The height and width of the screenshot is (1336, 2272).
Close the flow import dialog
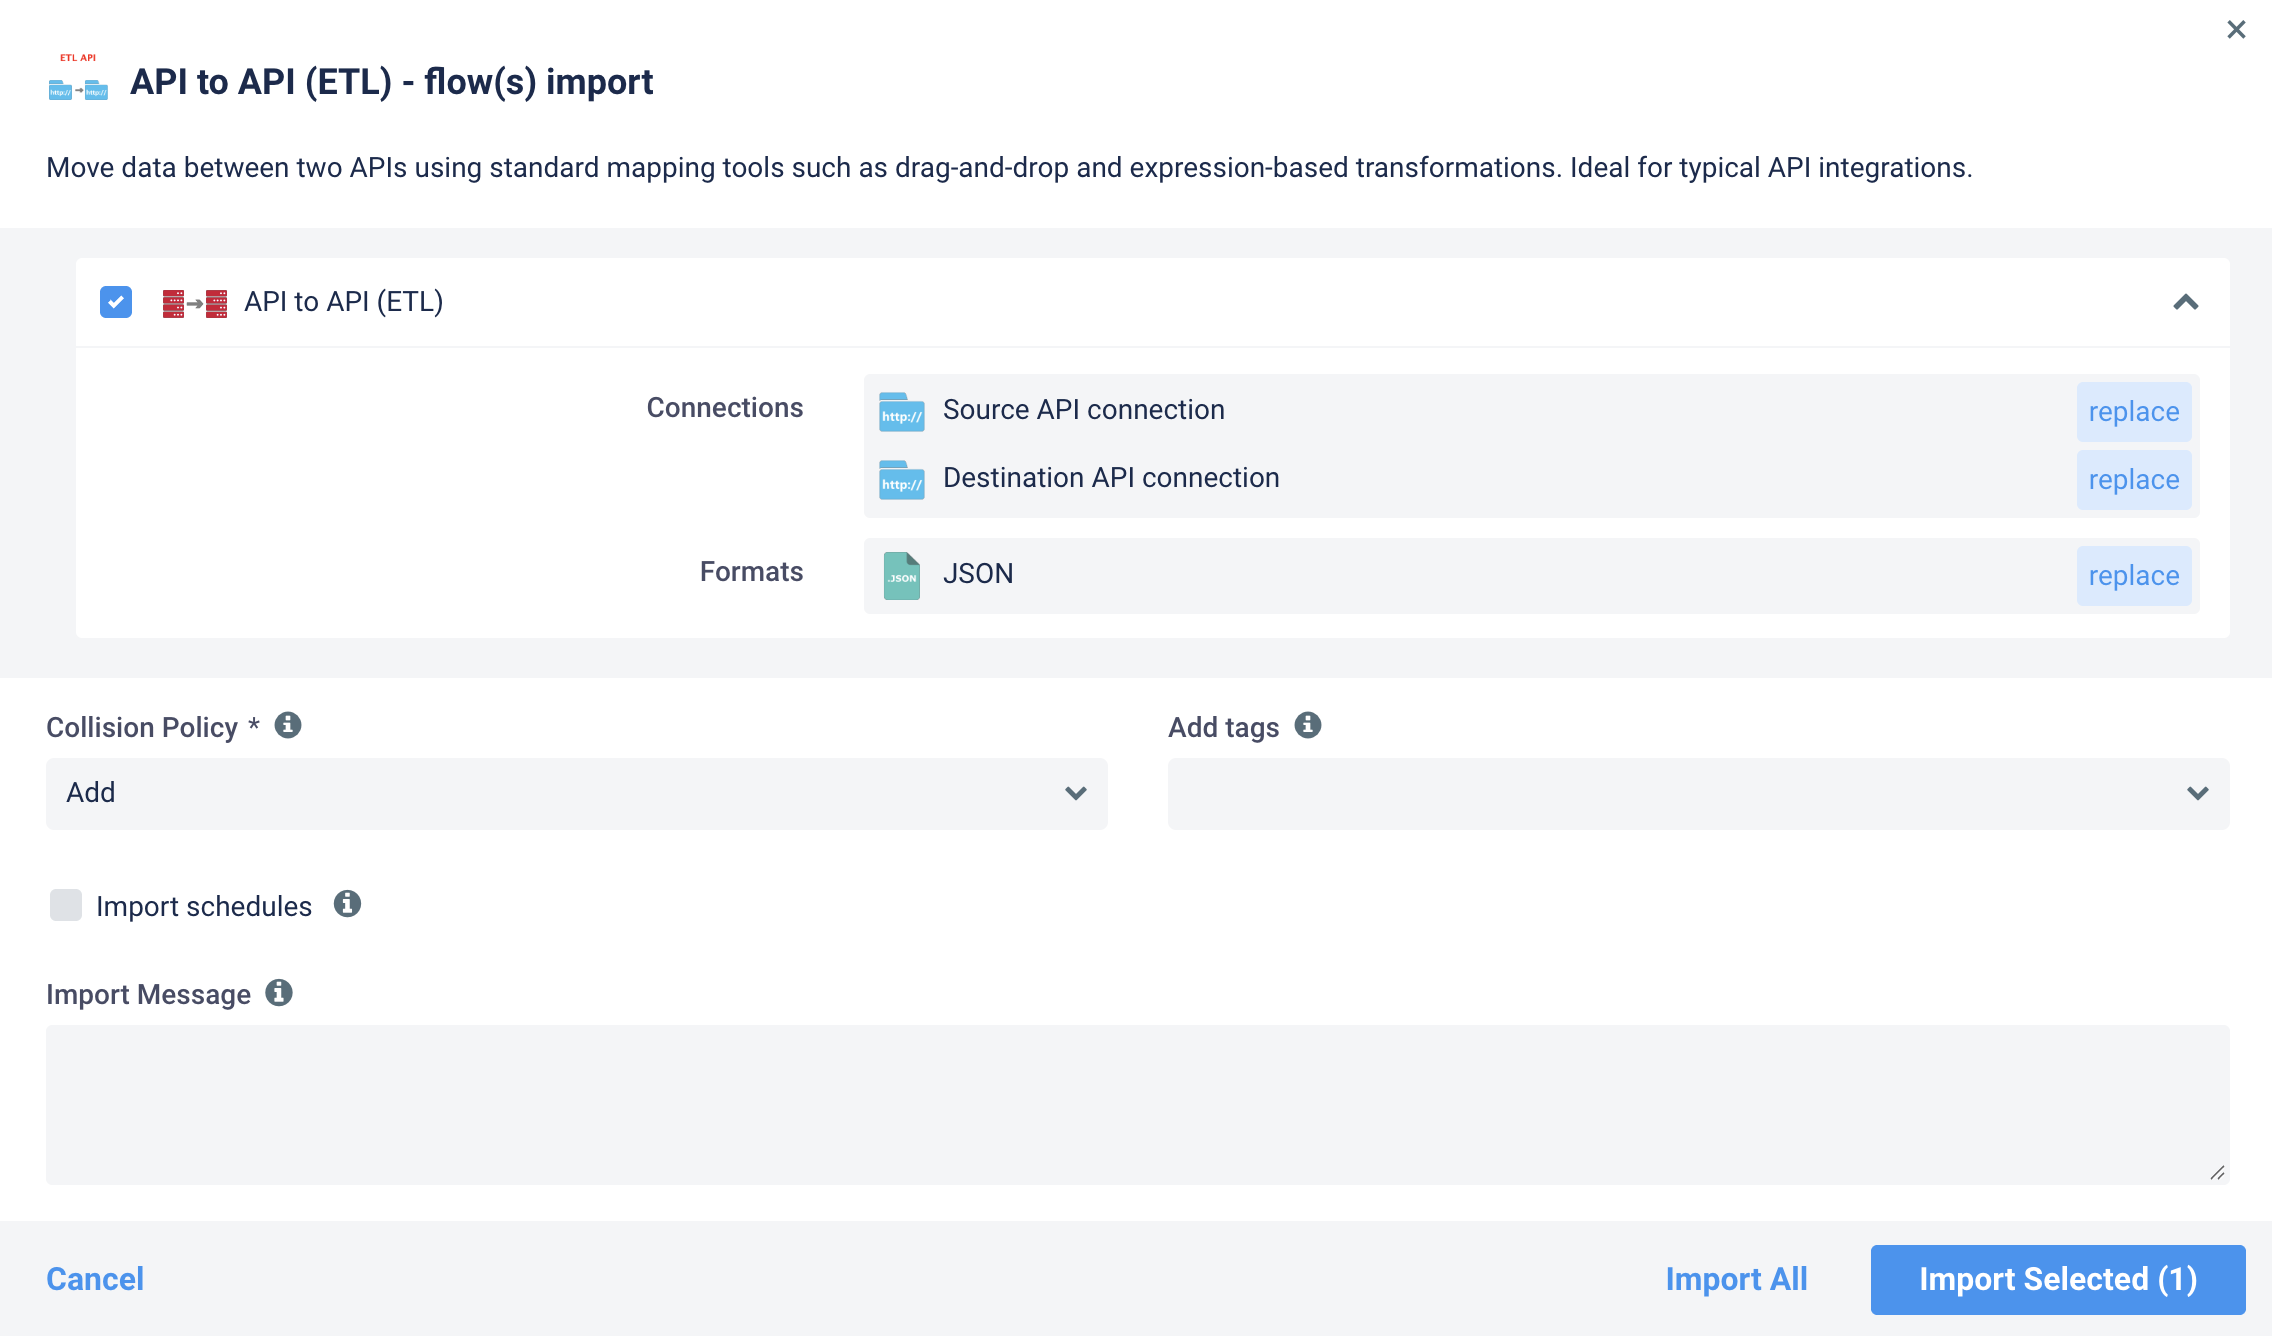point(2236,30)
